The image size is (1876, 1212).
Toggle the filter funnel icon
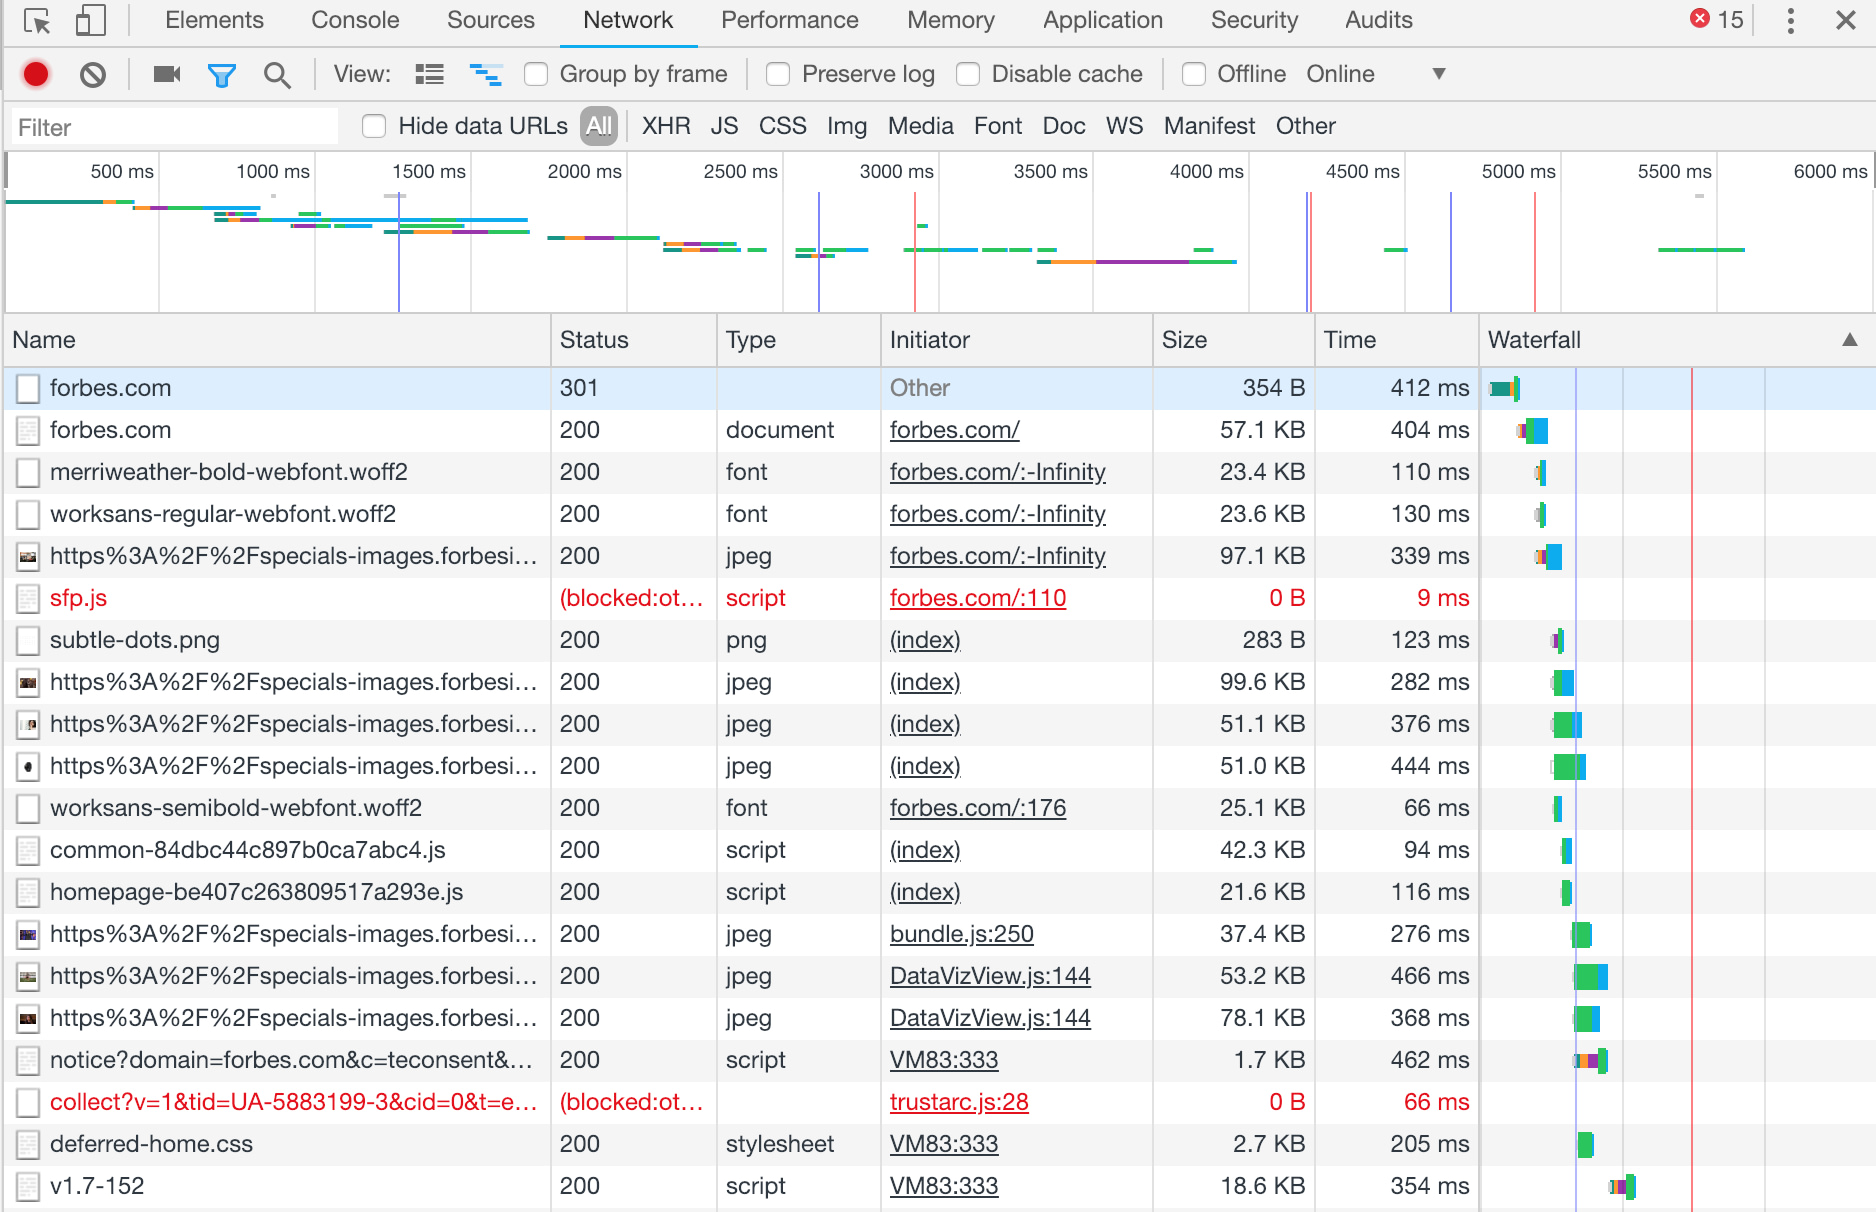point(221,74)
